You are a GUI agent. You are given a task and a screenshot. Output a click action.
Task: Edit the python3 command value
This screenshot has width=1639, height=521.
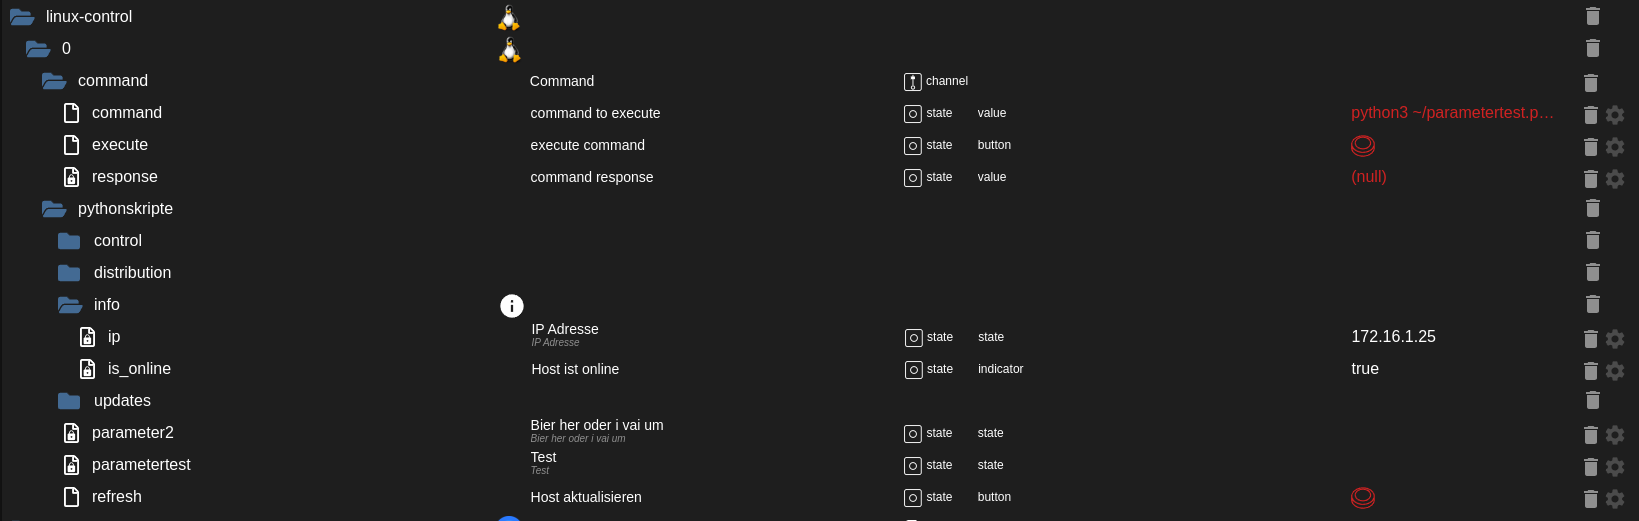[x=1452, y=113]
